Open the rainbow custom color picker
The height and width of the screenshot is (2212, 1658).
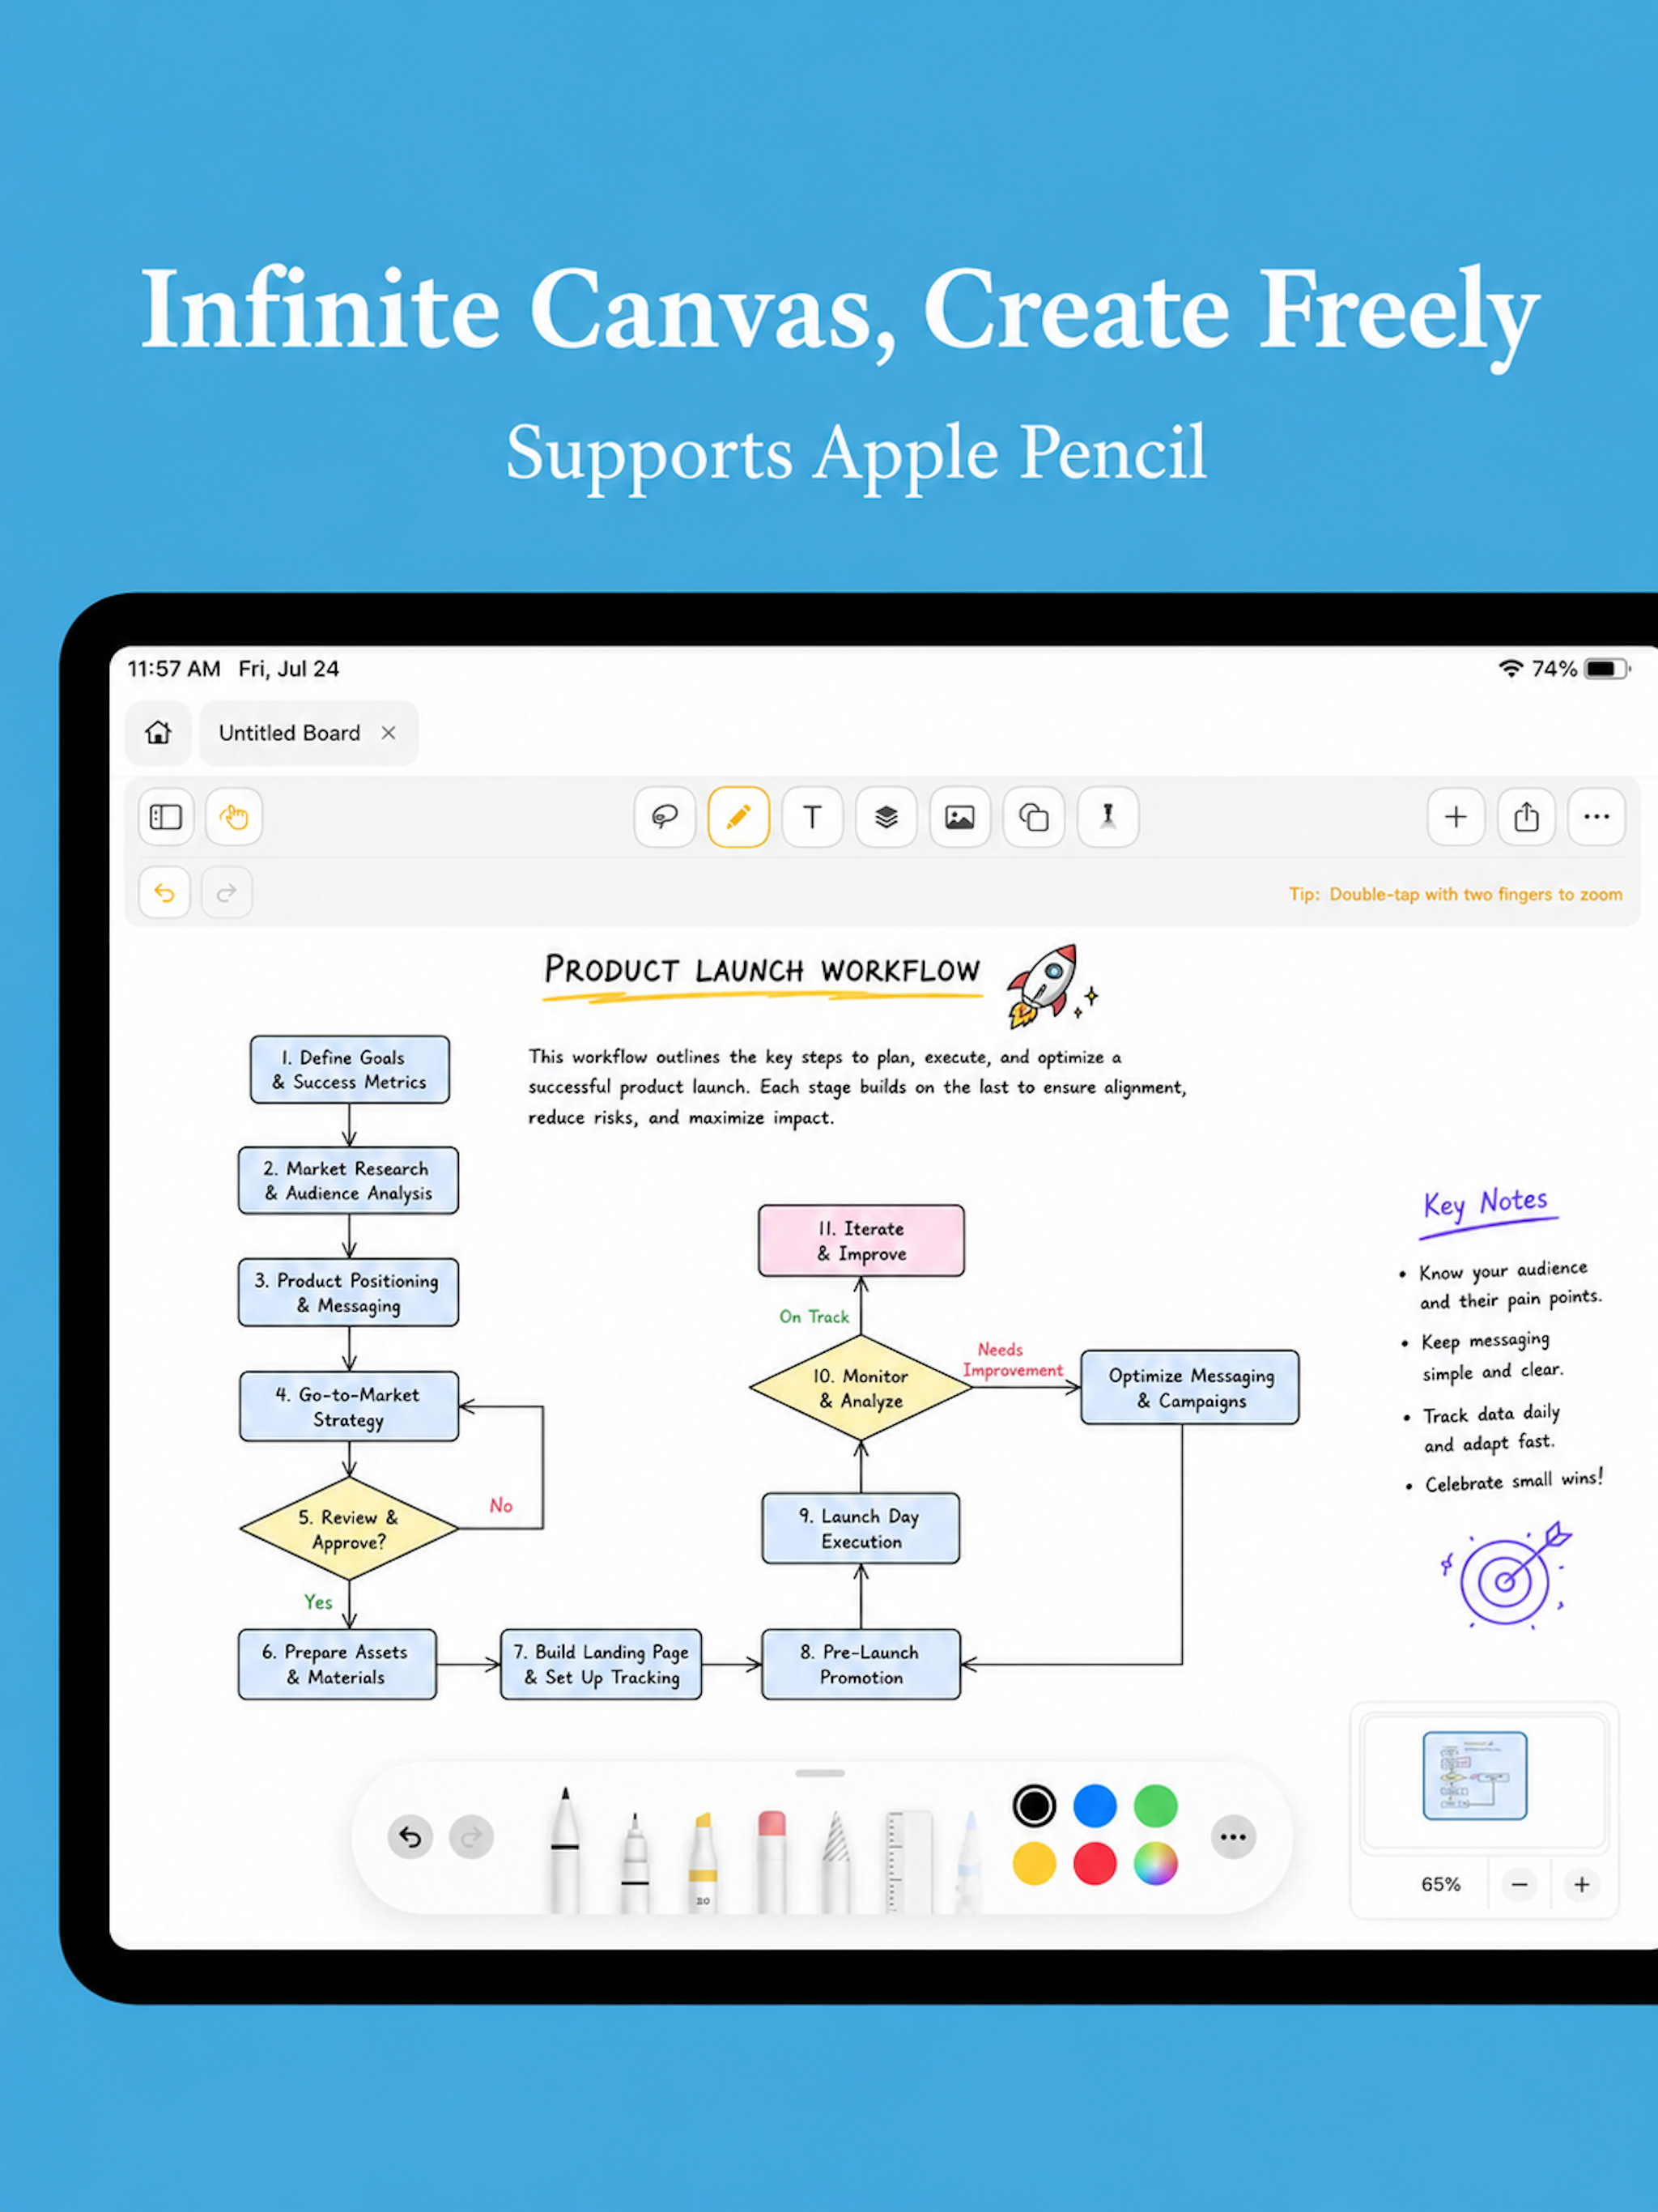click(1156, 1864)
